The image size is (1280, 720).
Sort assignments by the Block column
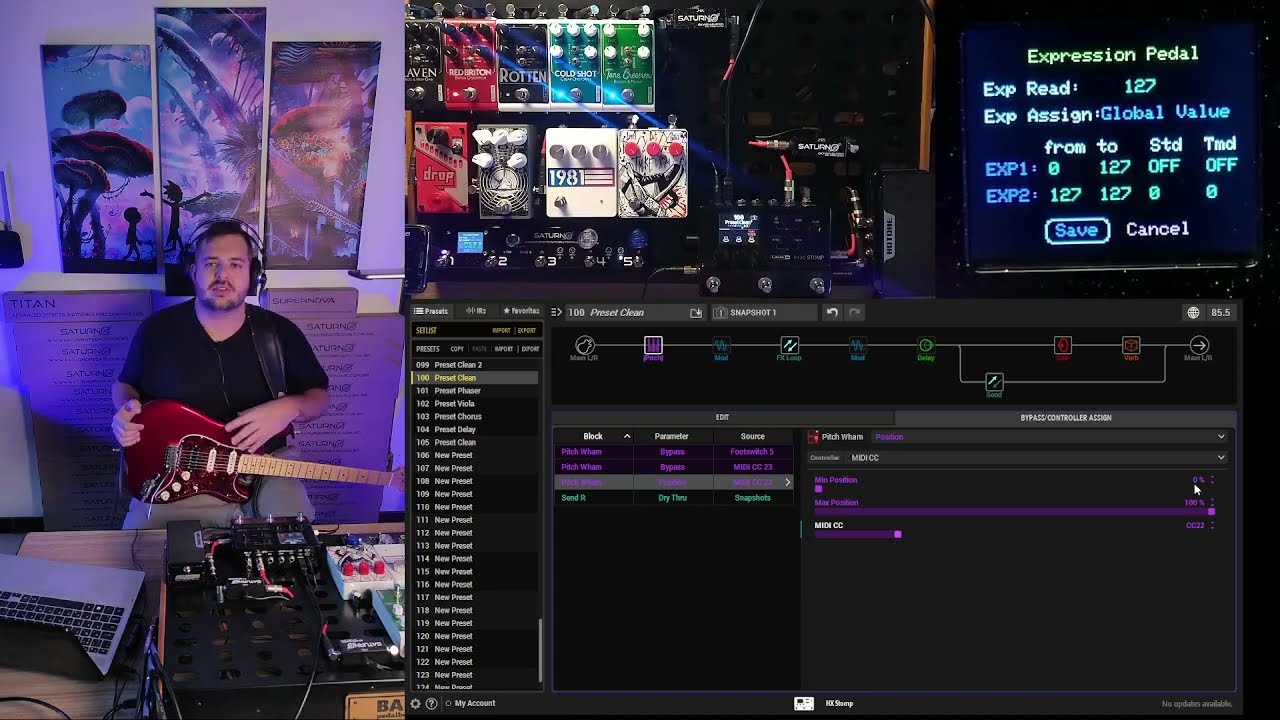(x=593, y=436)
